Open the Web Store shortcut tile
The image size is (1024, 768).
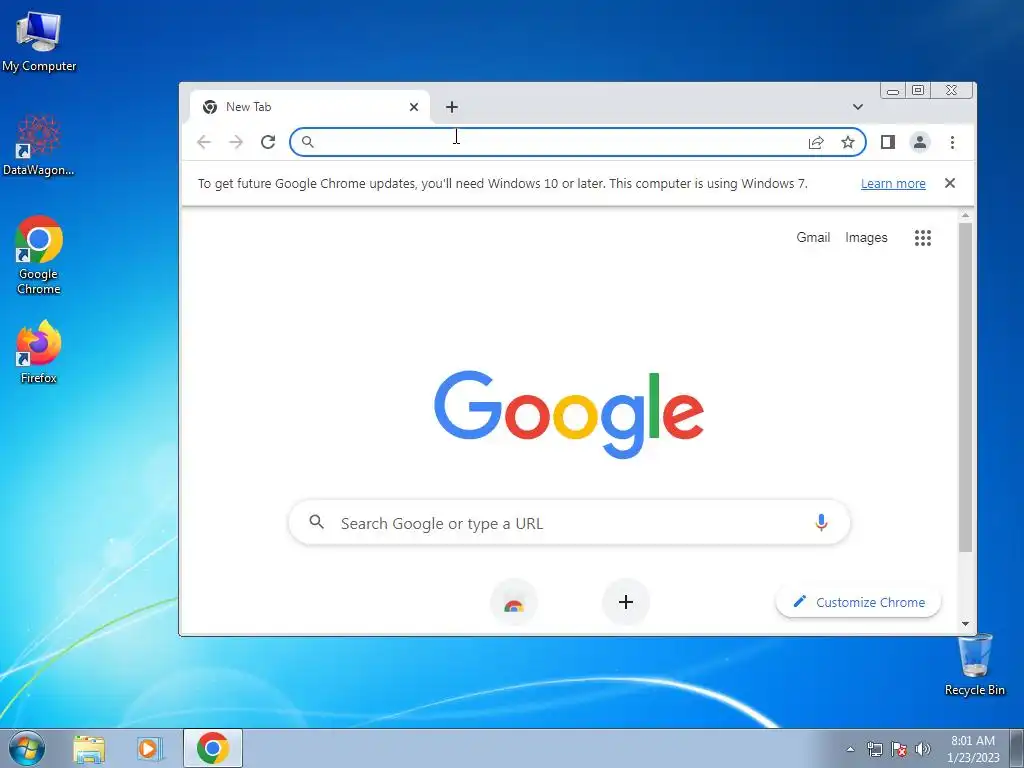pos(514,602)
